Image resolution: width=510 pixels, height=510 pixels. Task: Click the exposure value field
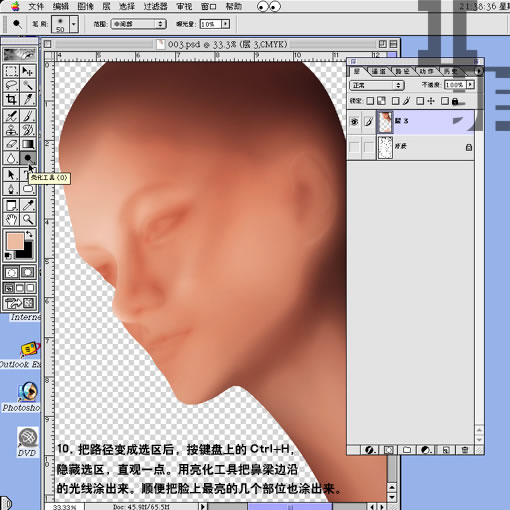211,24
